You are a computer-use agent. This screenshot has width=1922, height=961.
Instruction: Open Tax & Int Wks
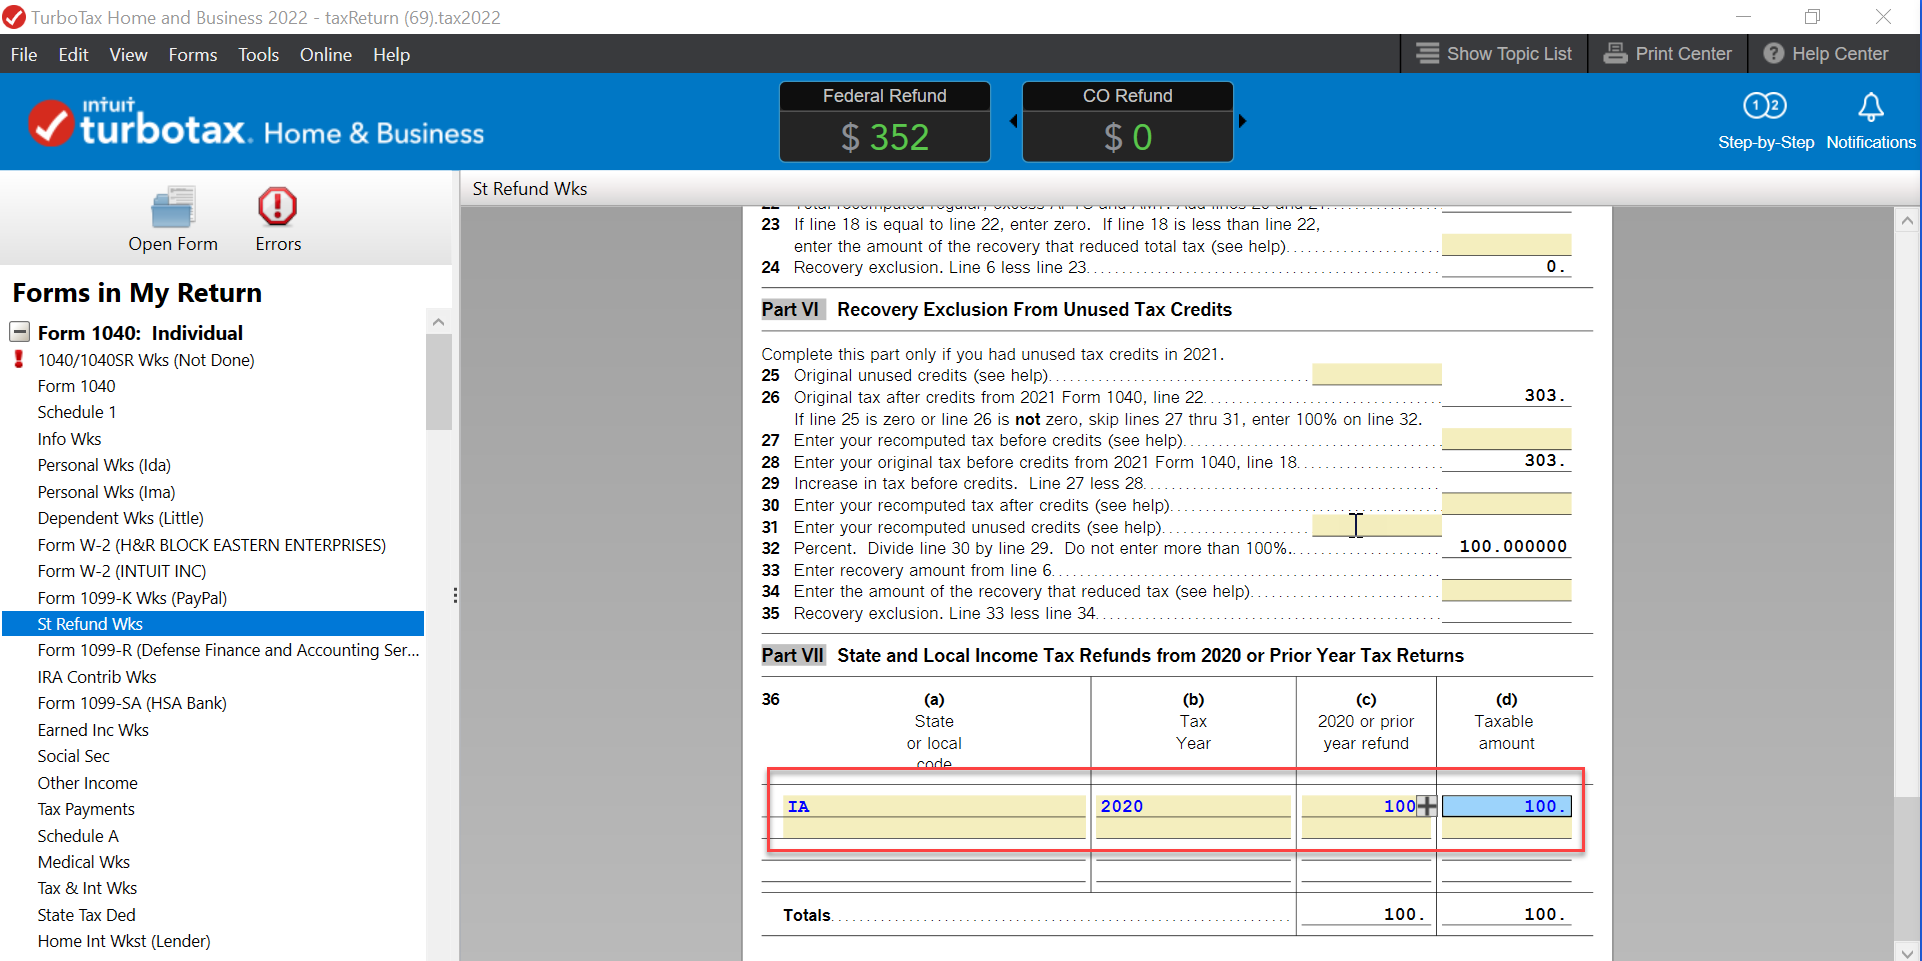pyautogui.click(x=87, y=888)
